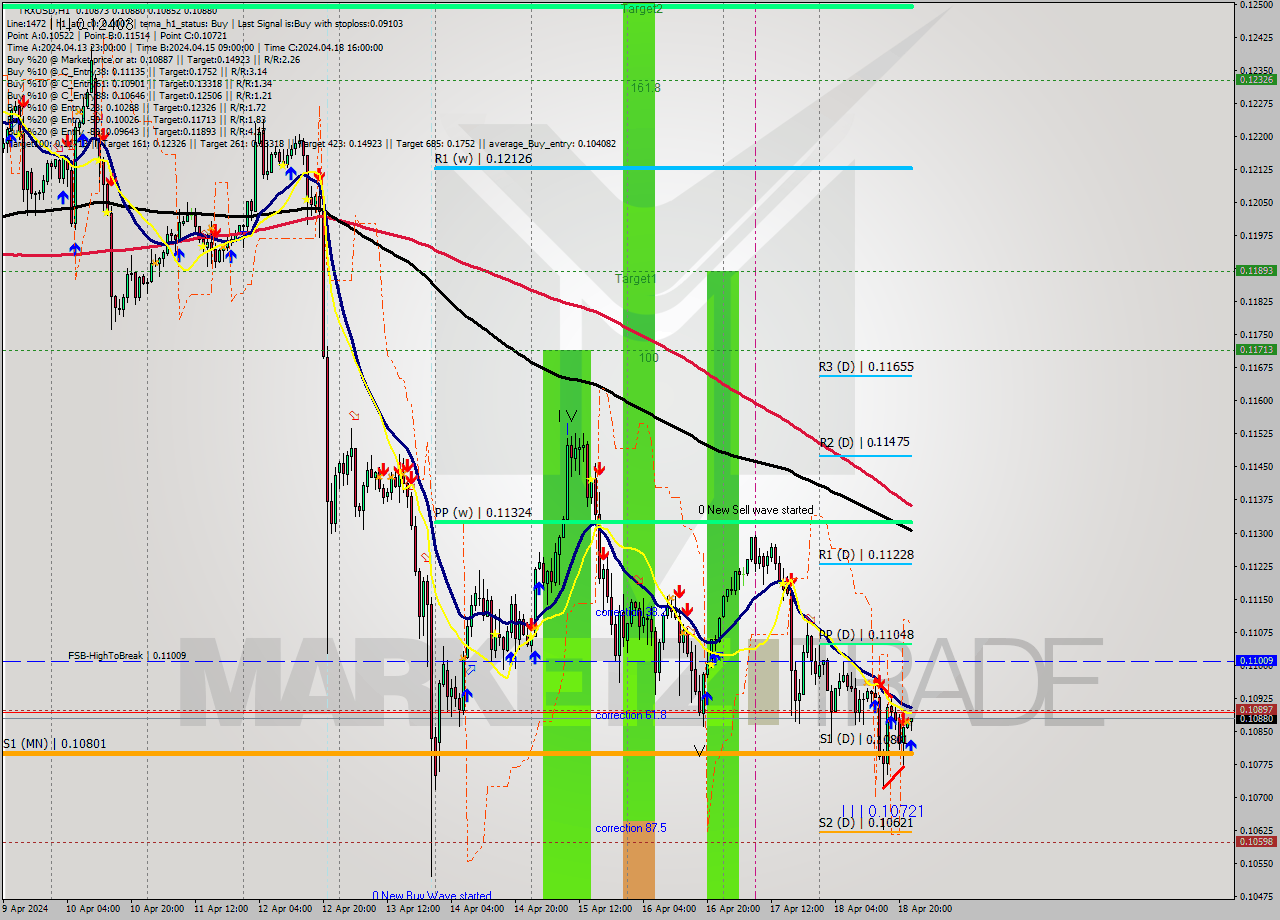Click the 'correction 61.8' label
Image resolution: width=1280 pixels, height=920 pixels.
(631, 715)
